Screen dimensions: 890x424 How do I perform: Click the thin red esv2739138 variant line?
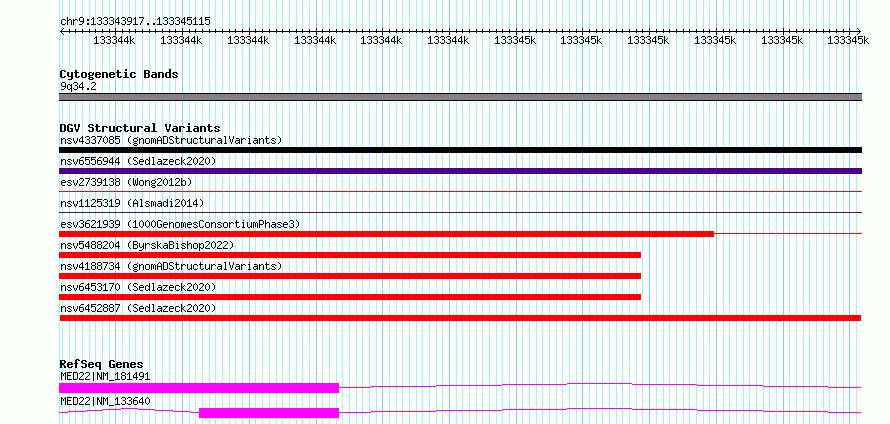pyautogui.click(x=460, y=192)
